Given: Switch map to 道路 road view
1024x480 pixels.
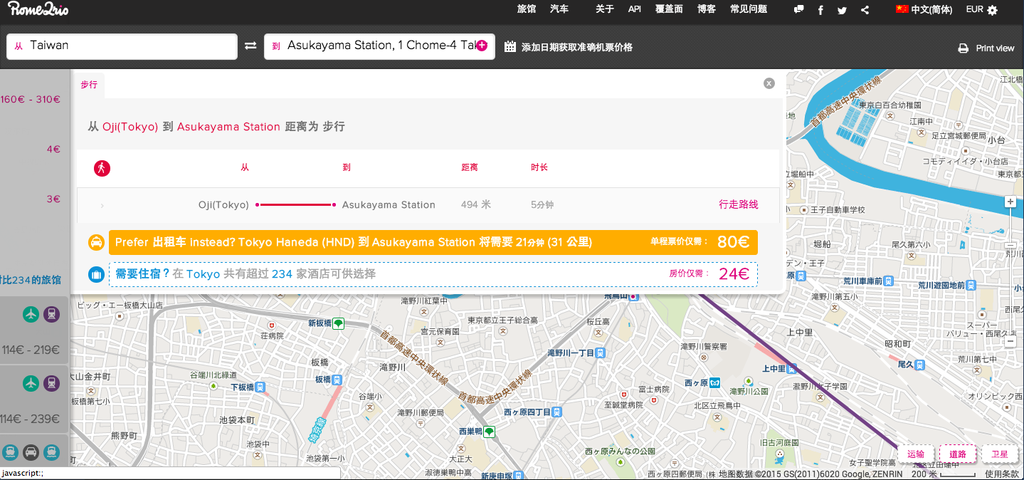Looking at the screenshot, I should [x=958, y=454].
